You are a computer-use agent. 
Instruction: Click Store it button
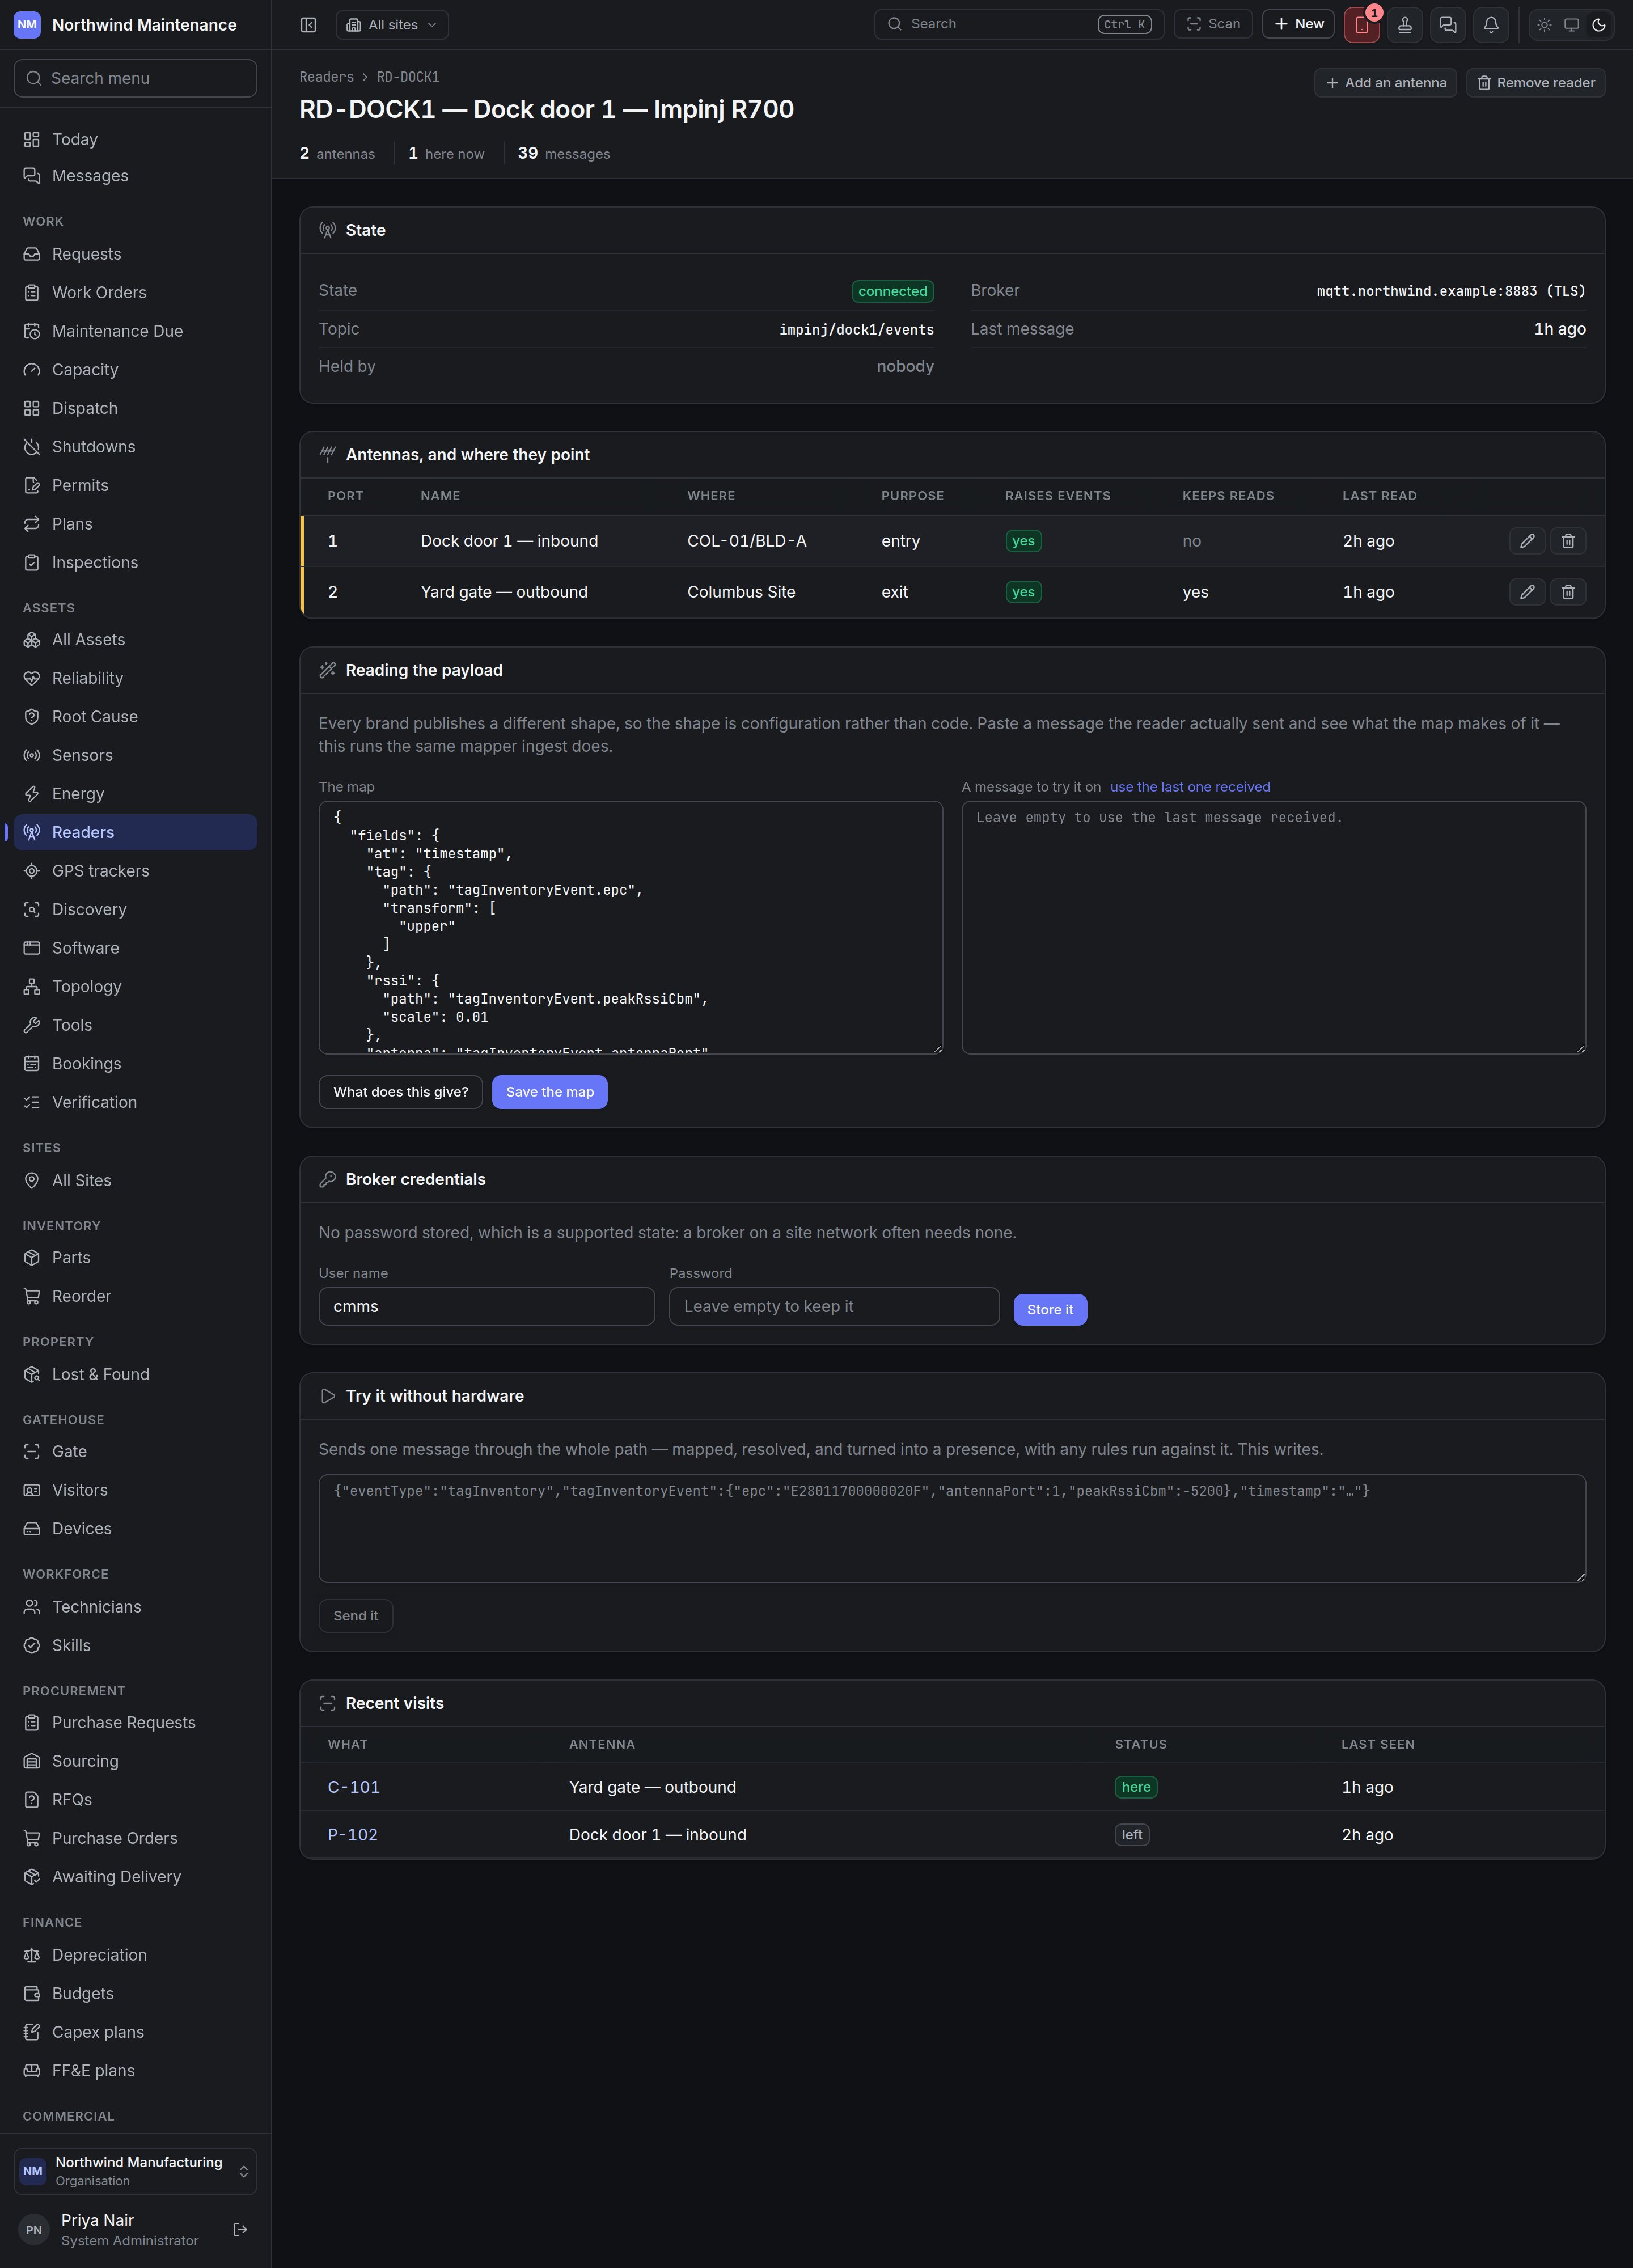(1050, 1309)
